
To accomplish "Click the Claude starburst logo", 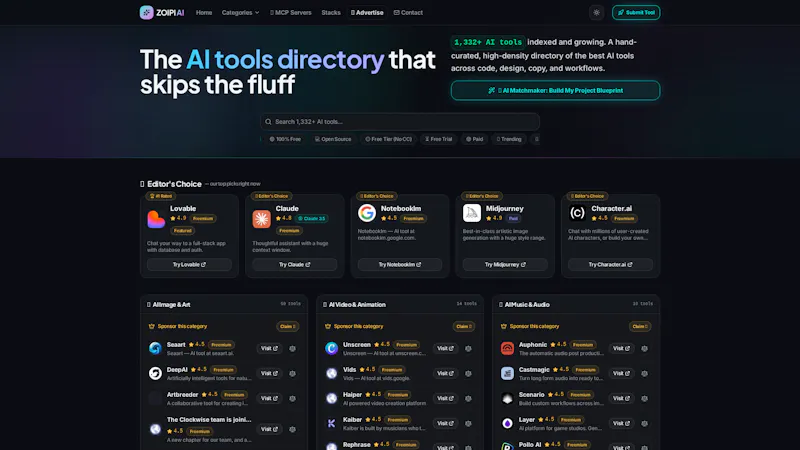I will pos(261,219).
